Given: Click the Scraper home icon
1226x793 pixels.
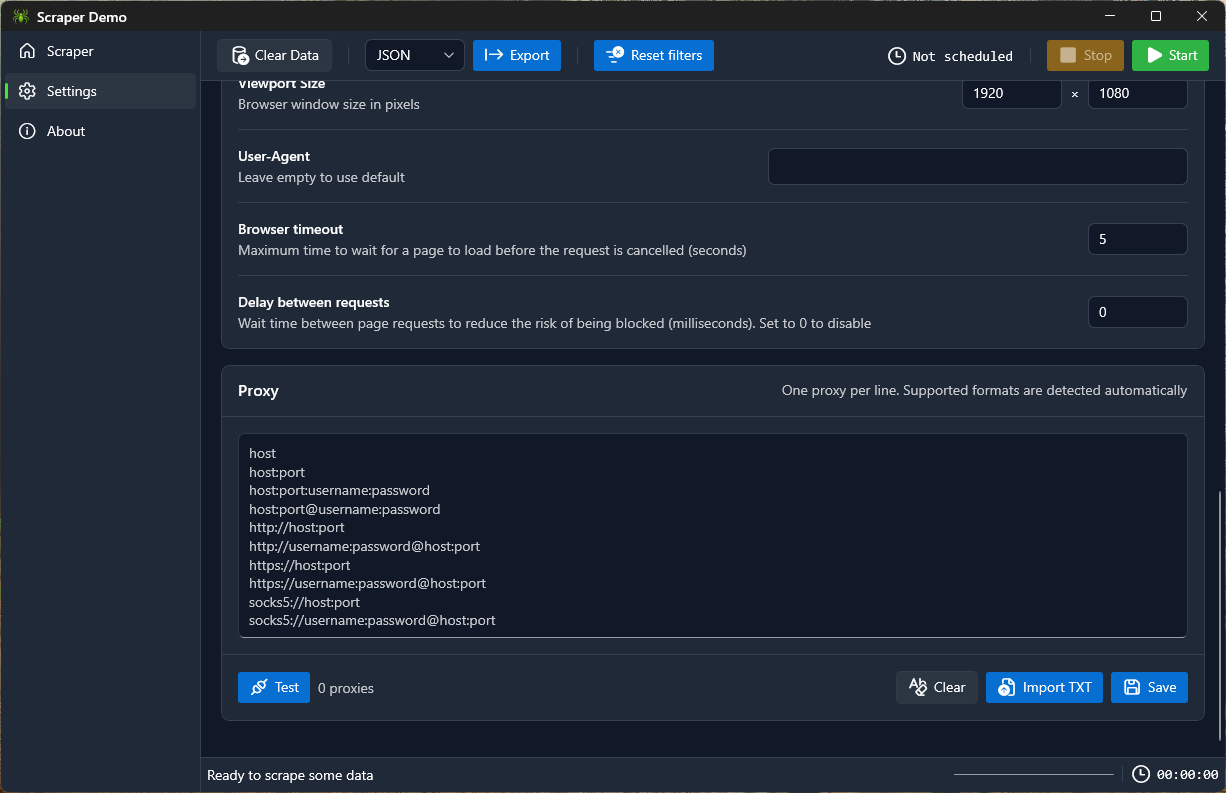Looking at the screenshot, I should point(27,51).
